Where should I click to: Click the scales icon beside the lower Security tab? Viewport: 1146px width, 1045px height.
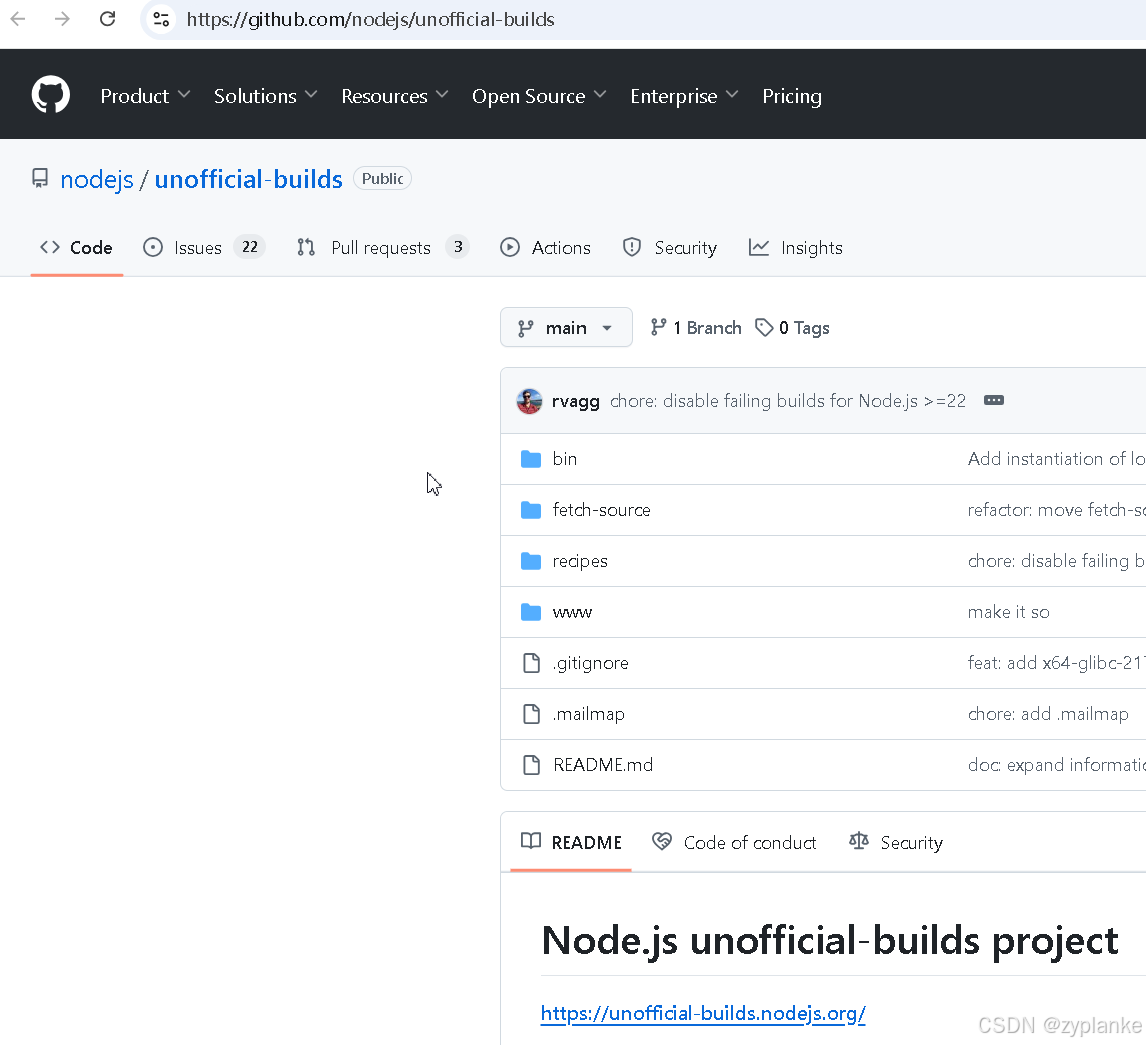(x=859, y=841)
